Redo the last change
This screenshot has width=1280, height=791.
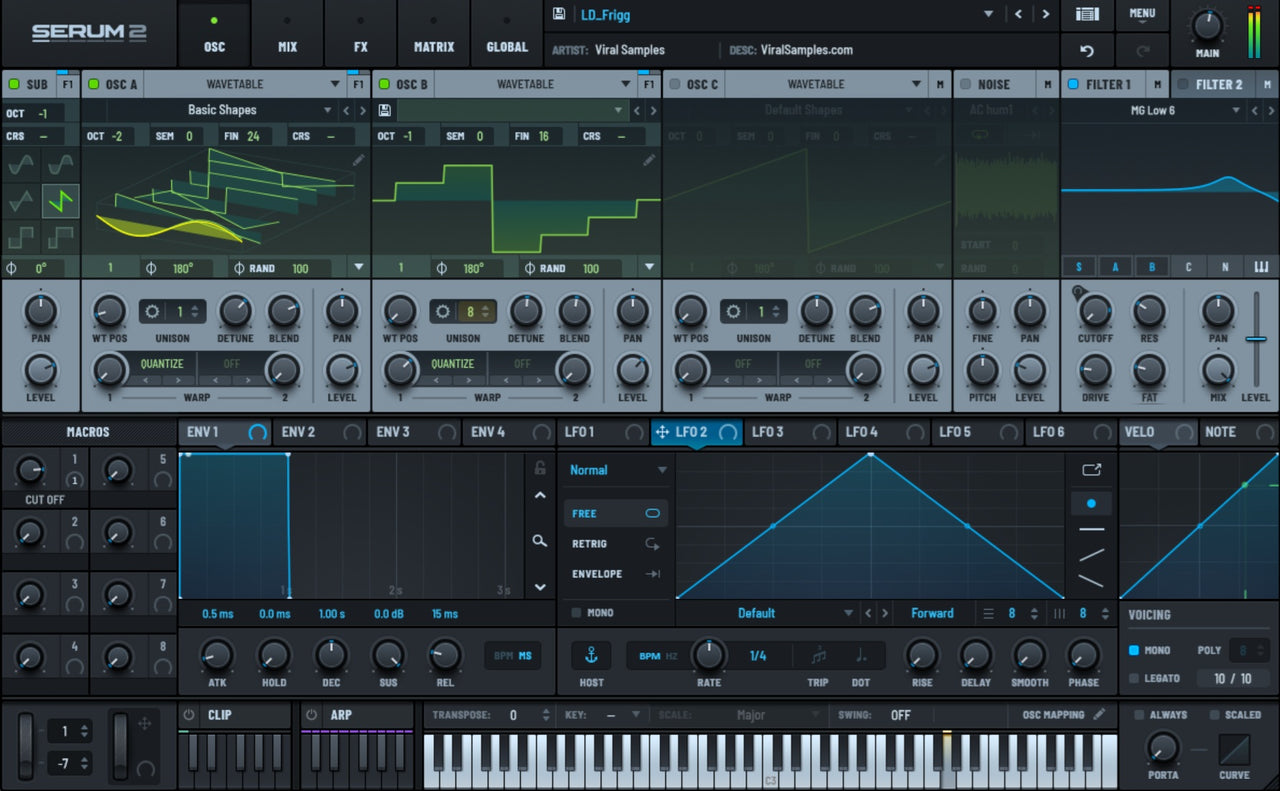[x=1142, y=50]
